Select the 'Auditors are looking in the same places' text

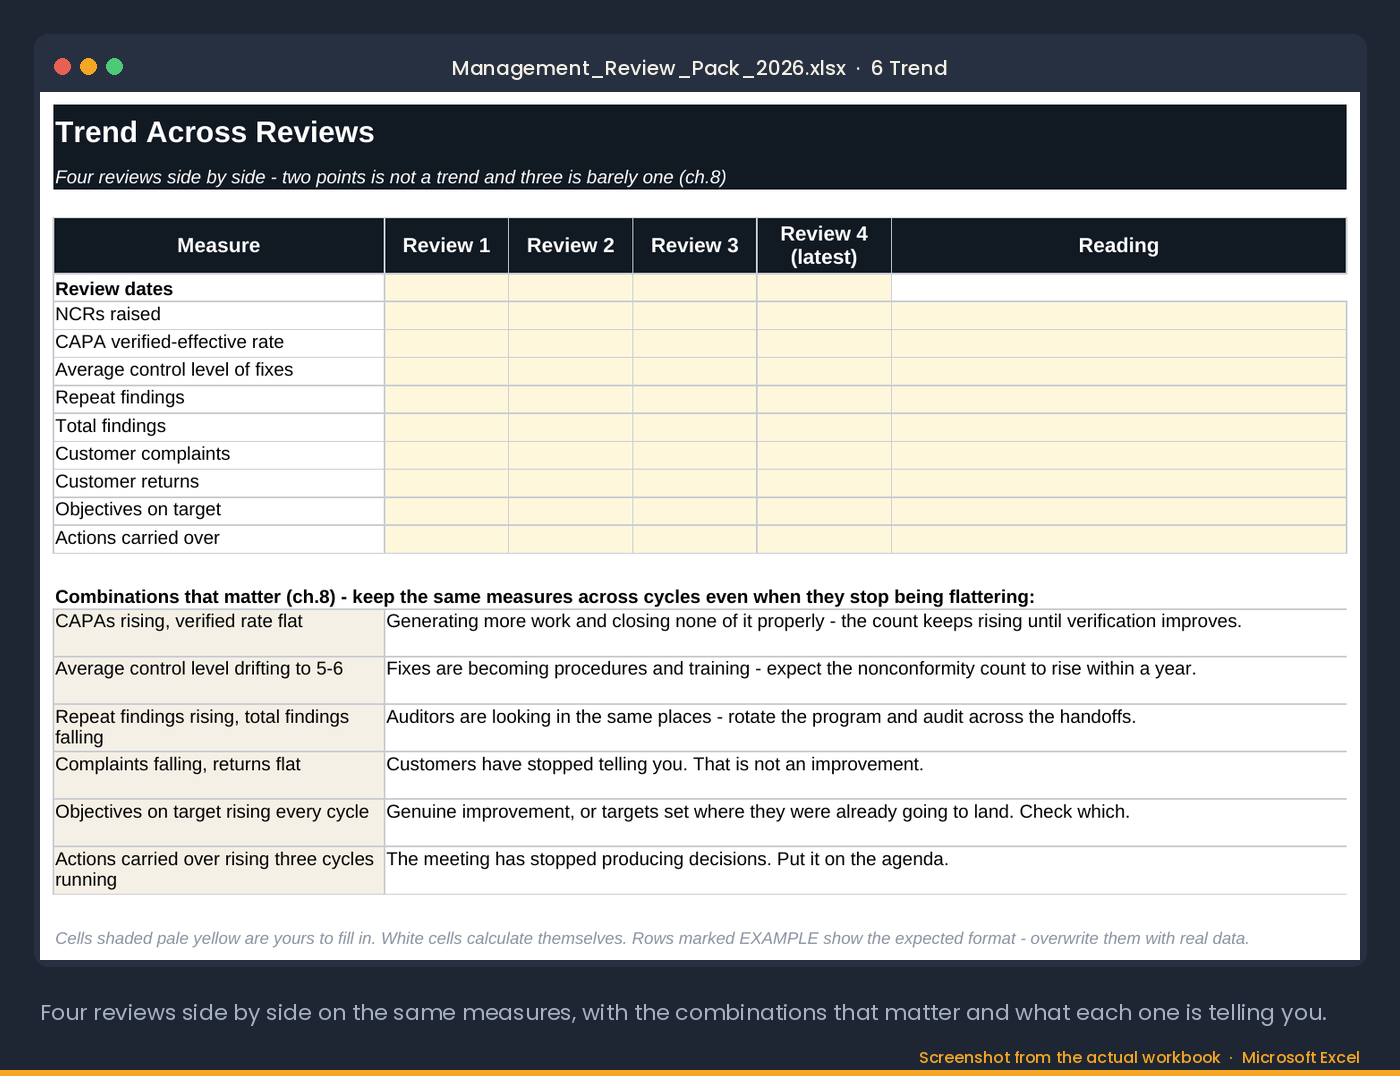point(761,717)
